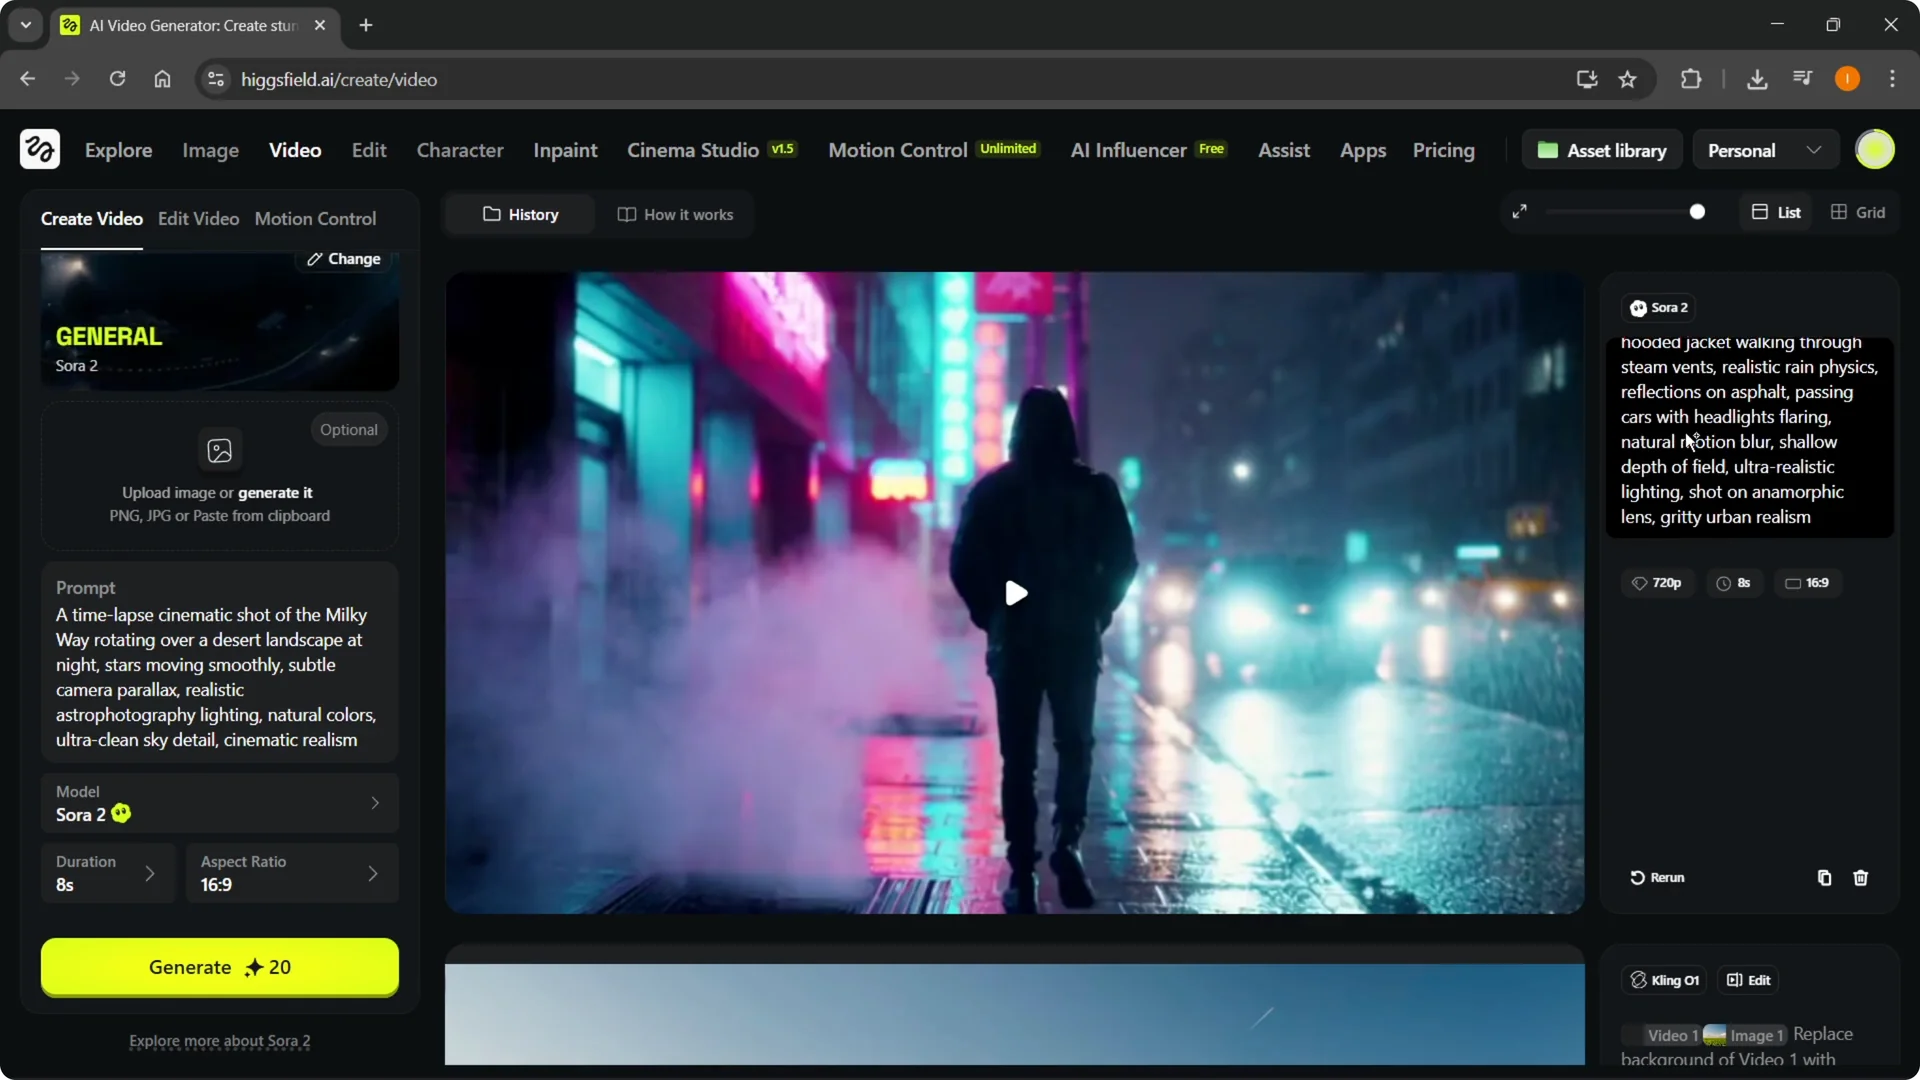Open Cinema Studio from navigation
The width and height of the screenshot is (1920, 1080).
693,150
